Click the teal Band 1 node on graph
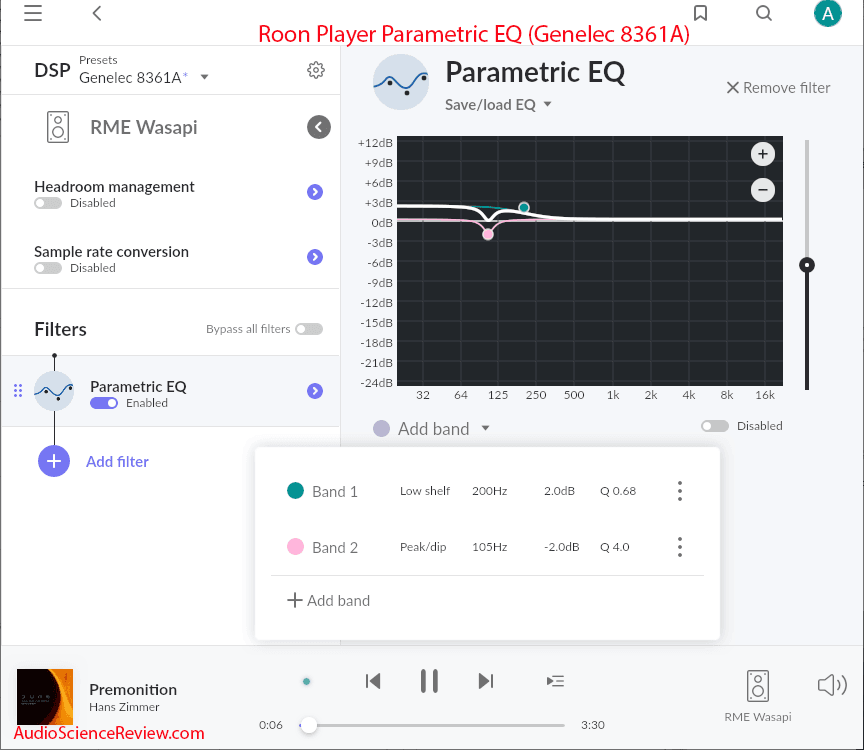The height and width of the screenshot is (750, 864). click(x=524, y=208)
